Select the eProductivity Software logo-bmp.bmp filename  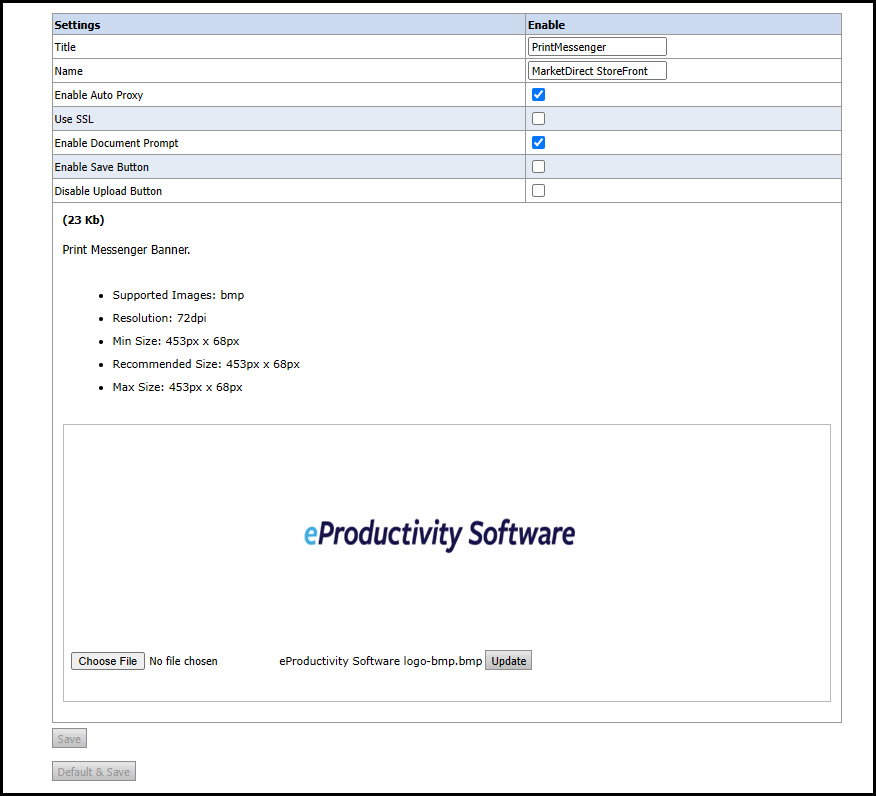(x=380, y=661)
